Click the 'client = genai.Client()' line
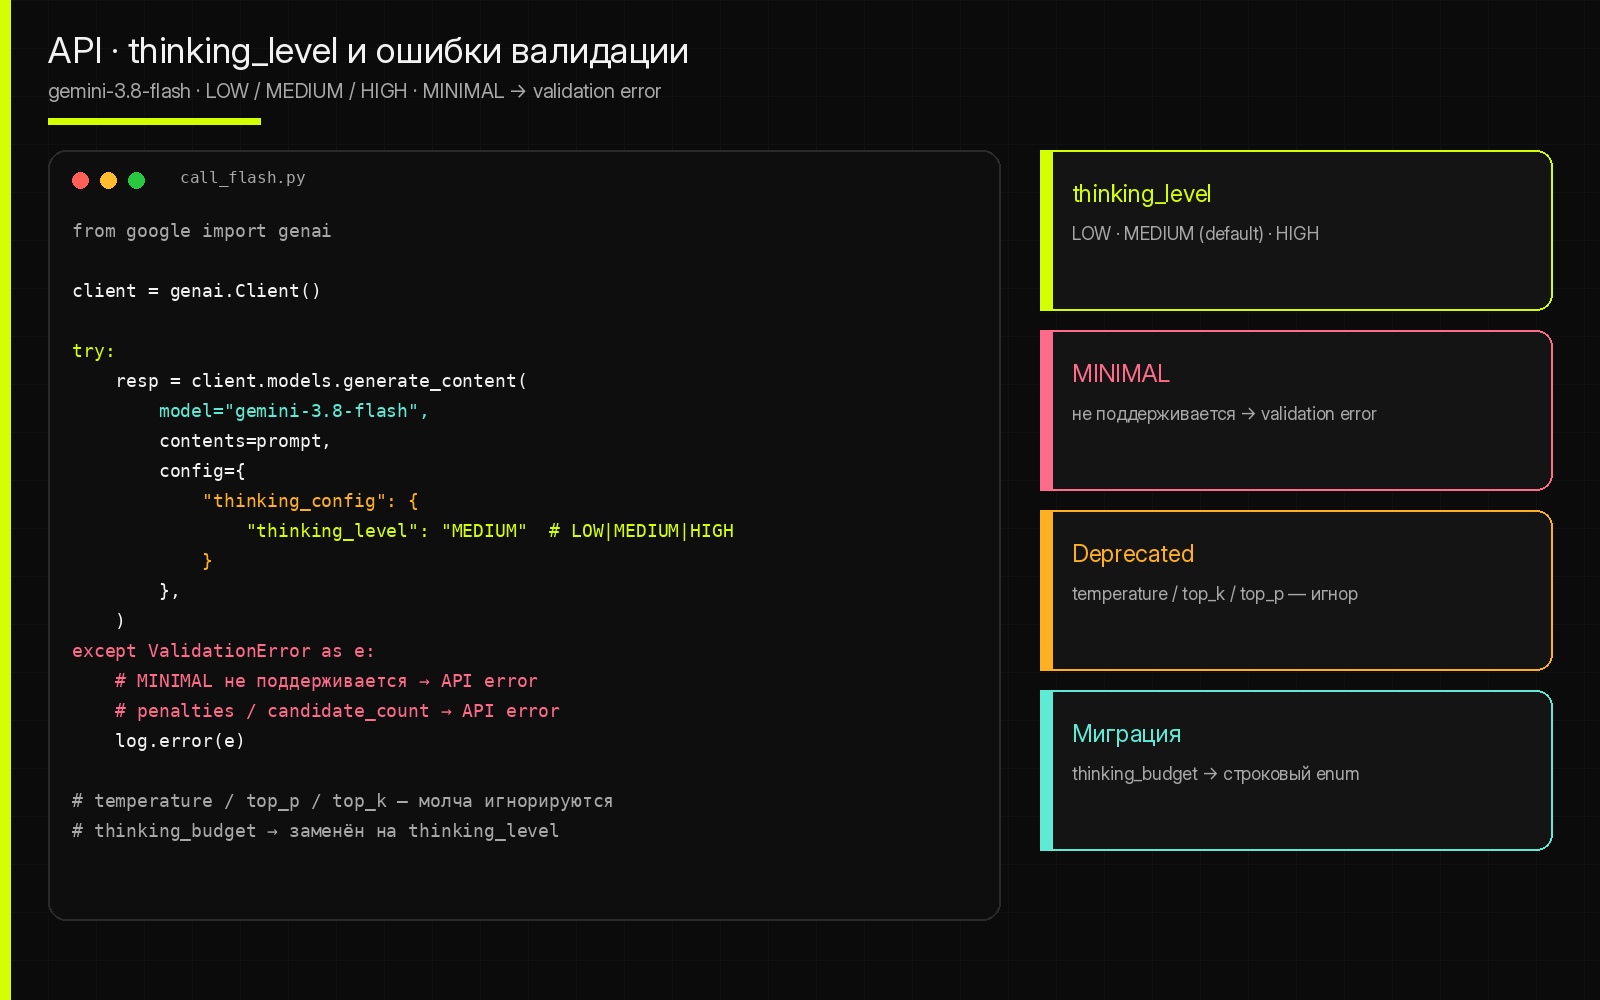Screen dimensions: 1600x1000 coord(196,291)
